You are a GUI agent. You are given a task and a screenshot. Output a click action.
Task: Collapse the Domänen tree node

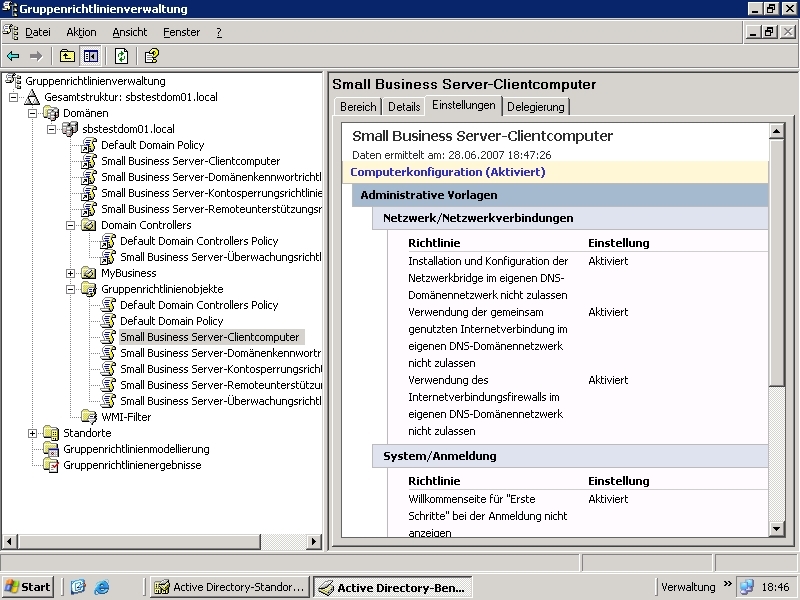click(33, 113)
